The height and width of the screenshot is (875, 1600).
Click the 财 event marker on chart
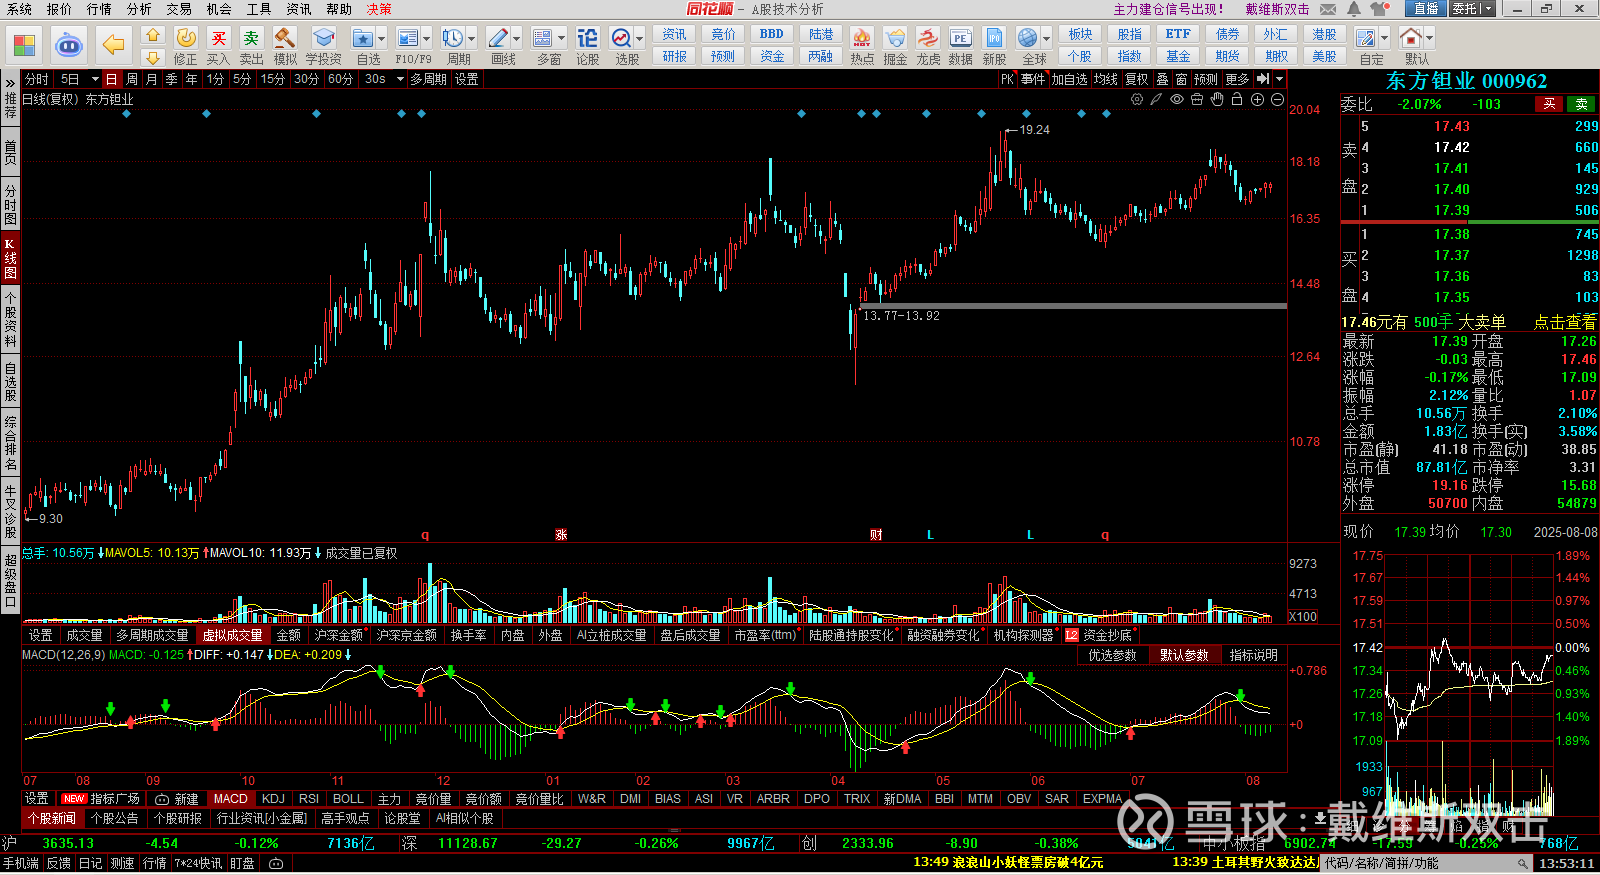click(x=876, y=535)
